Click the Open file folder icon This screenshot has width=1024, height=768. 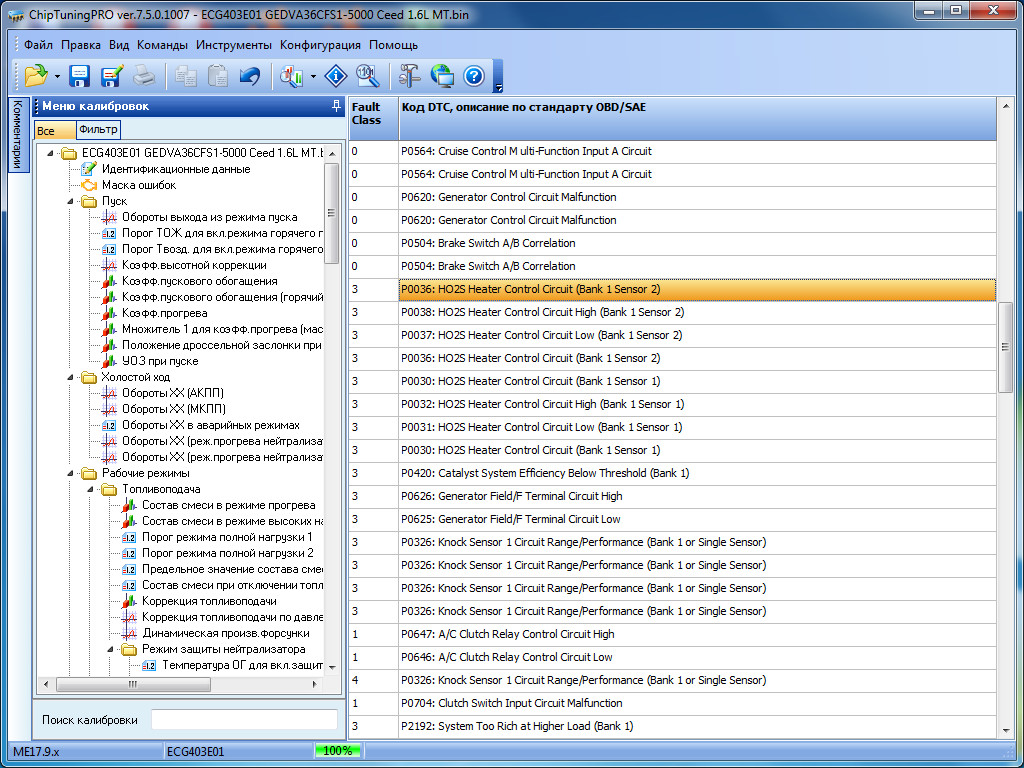point(36,76)
